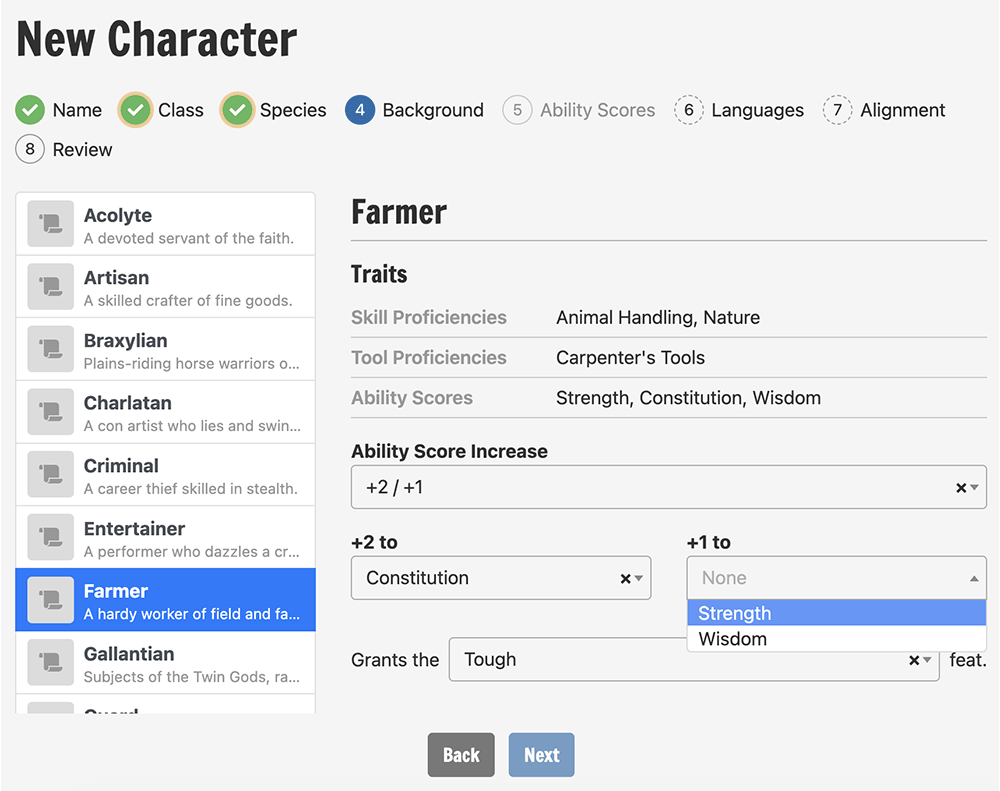Select the Charlatan background name
Screen dimensions: 1000x791
coord(128,403)
